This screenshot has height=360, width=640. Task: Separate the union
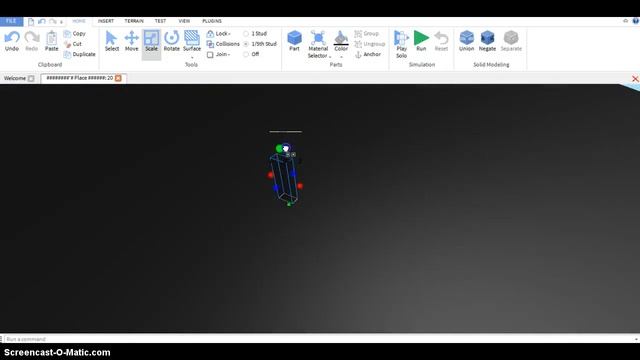point(511,41)
